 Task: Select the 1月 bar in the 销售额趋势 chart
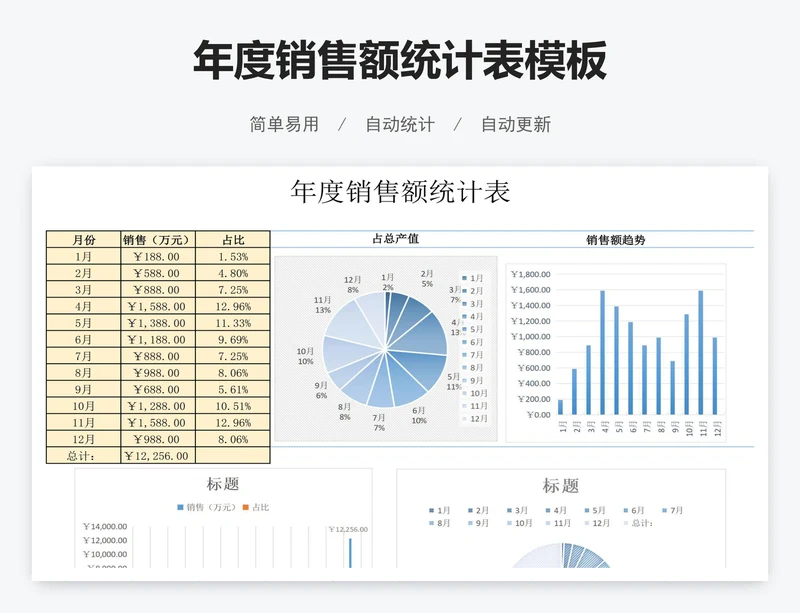(561, 407)
